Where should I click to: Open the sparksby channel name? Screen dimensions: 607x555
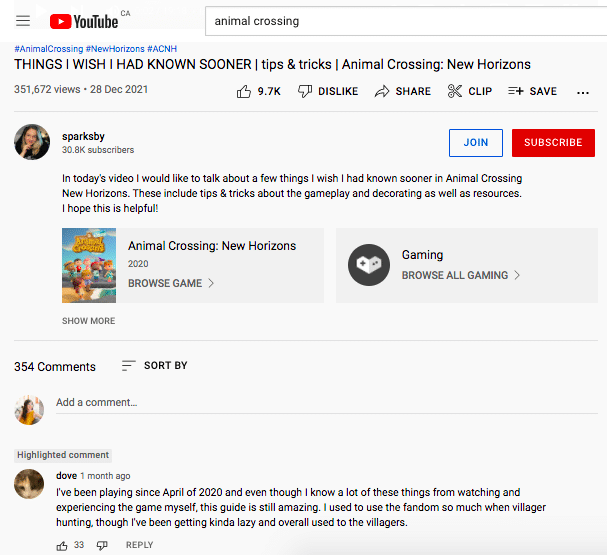[x=83, y=136]
